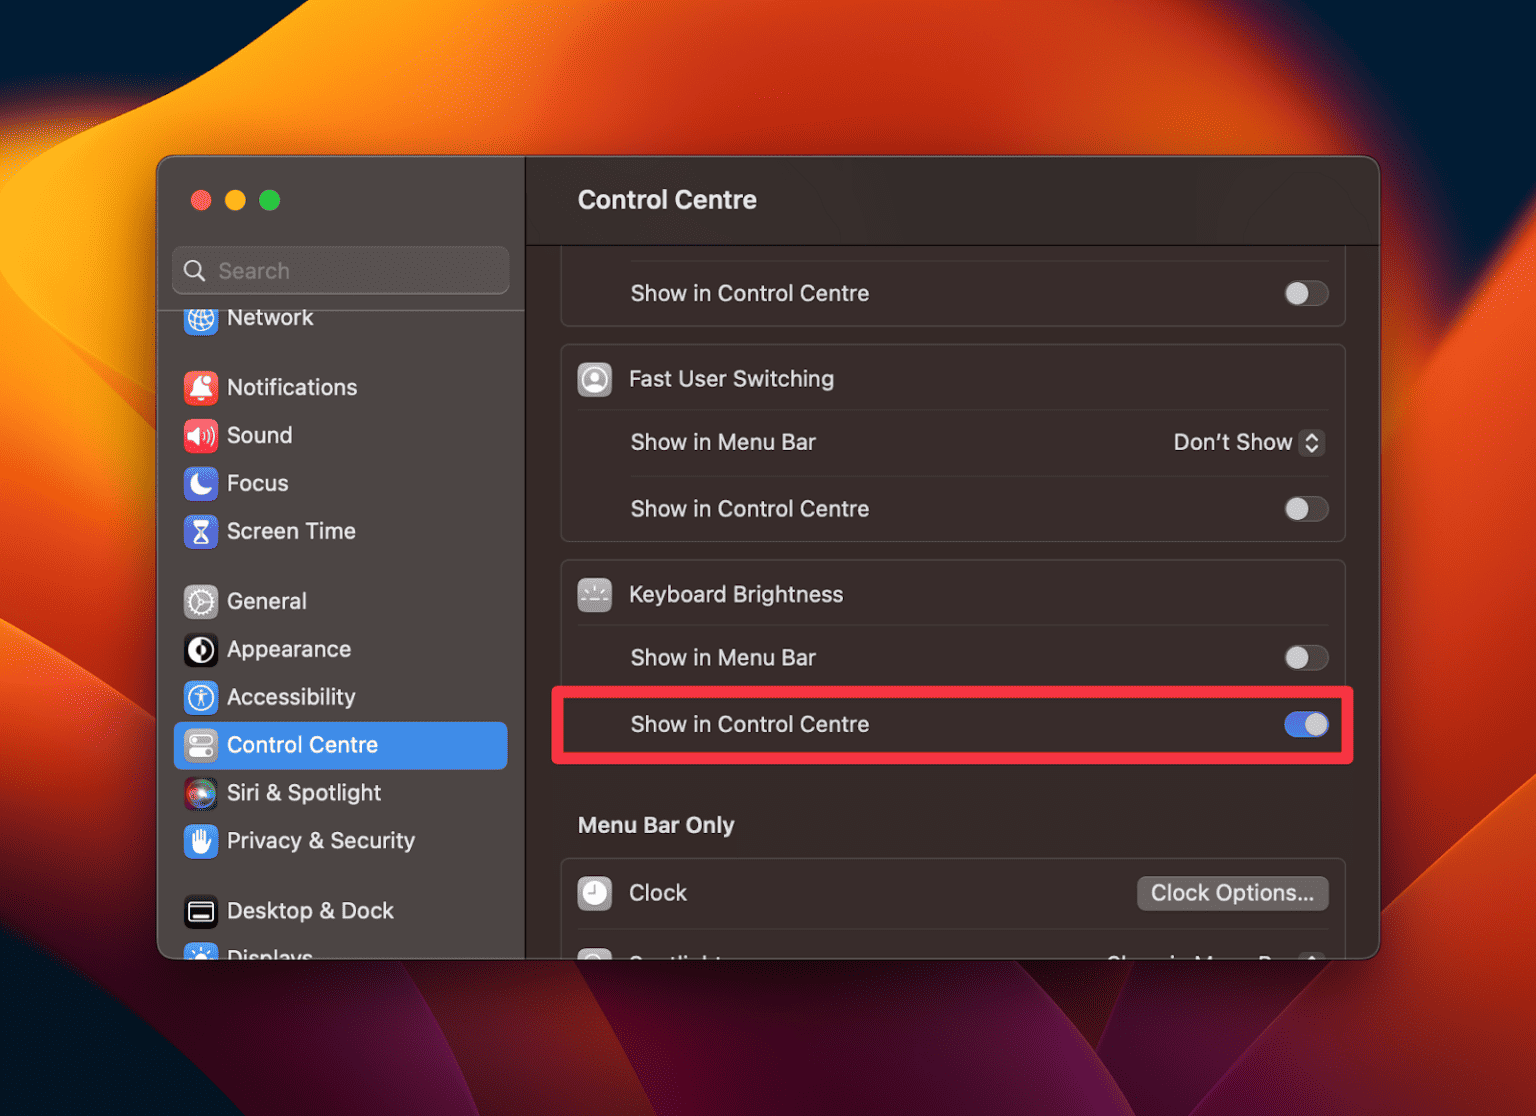Open Clock Options
The image size is (1536, 1116).
[x=1232, y=893]
